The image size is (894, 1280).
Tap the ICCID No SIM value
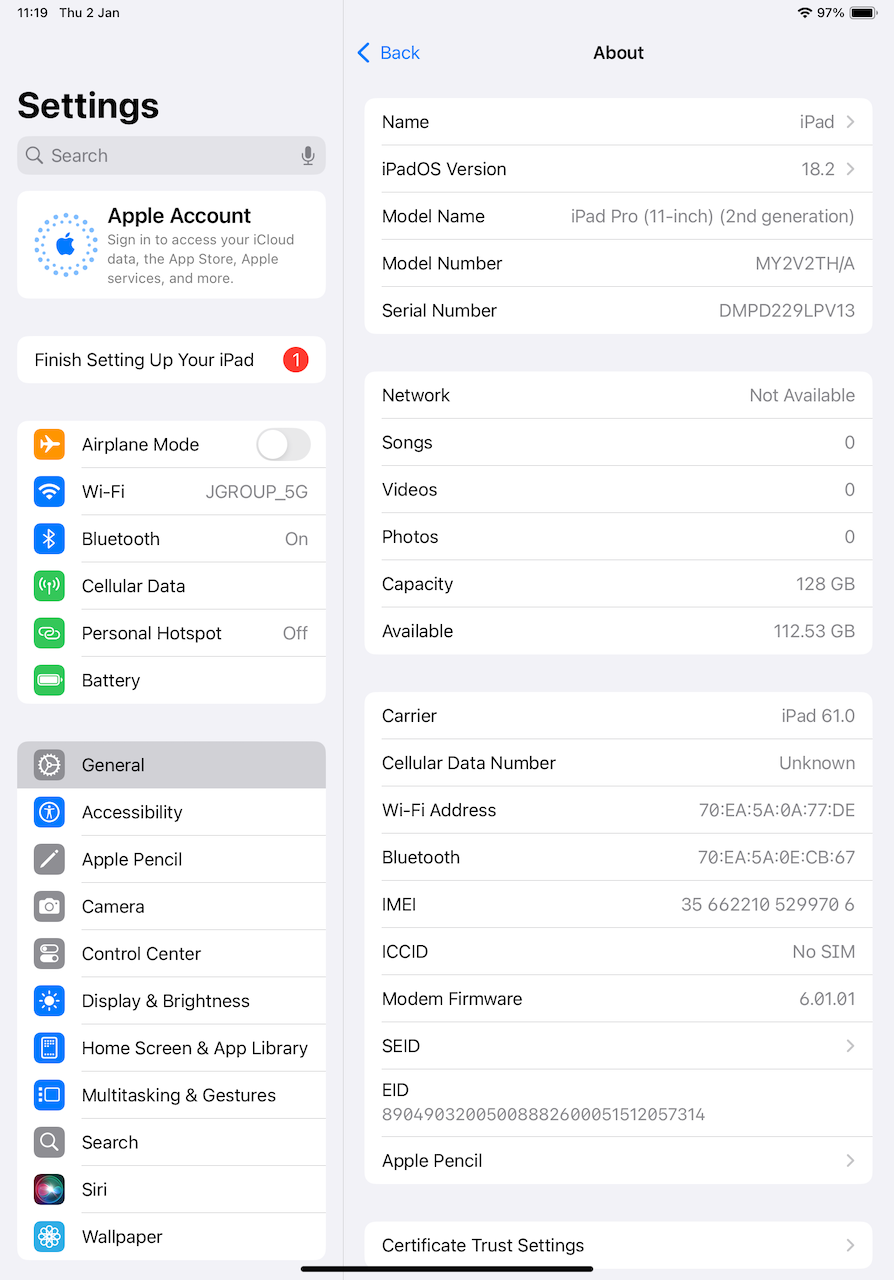pyautogui.click(x=824, y=951)
